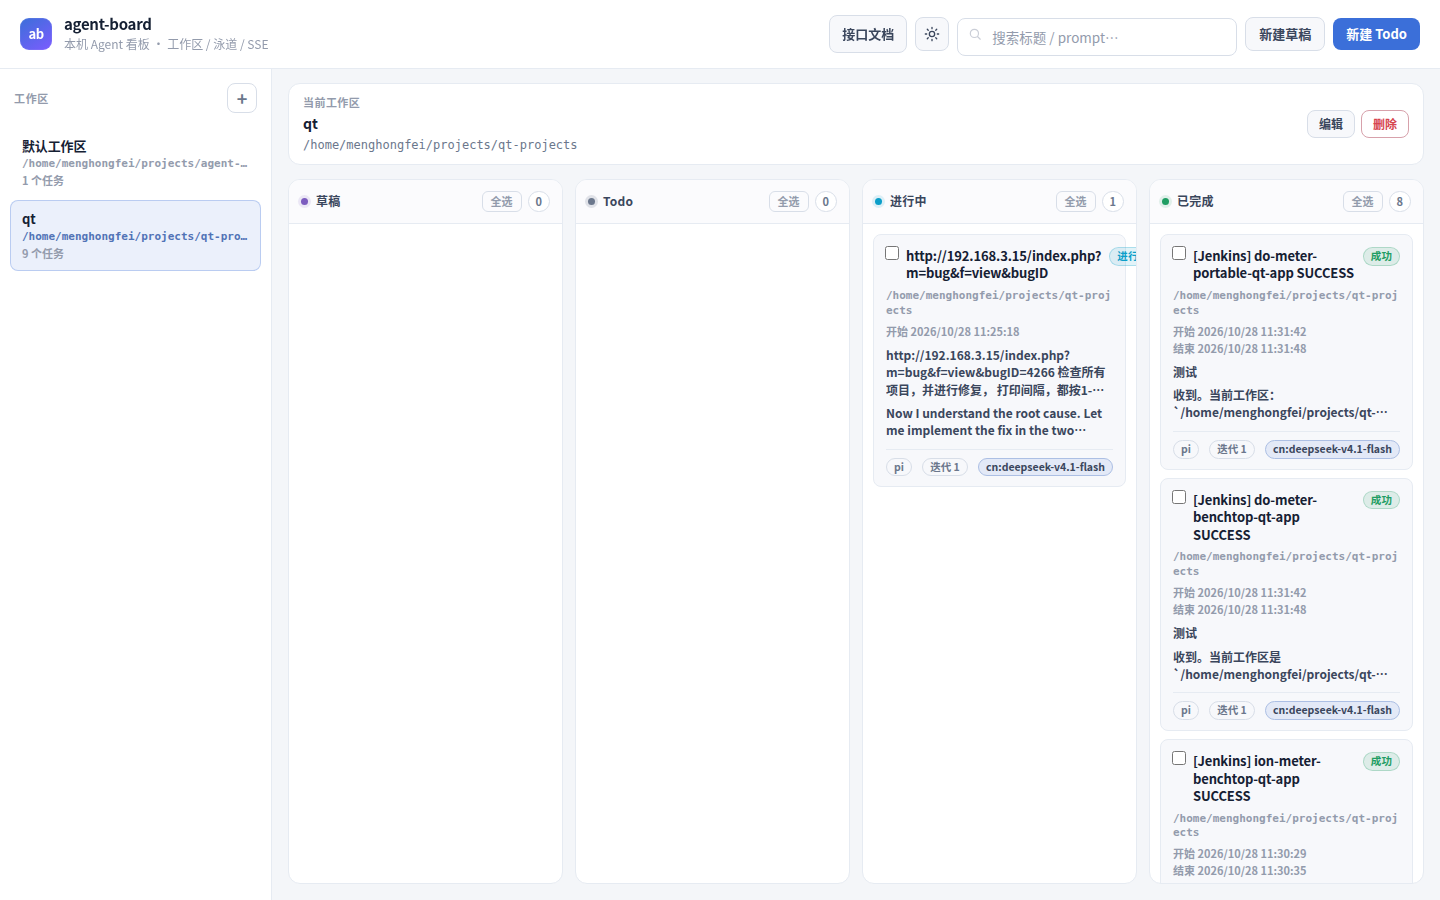
Task: Click the purple dot in 草稿 column header
Action: point(304,202)
